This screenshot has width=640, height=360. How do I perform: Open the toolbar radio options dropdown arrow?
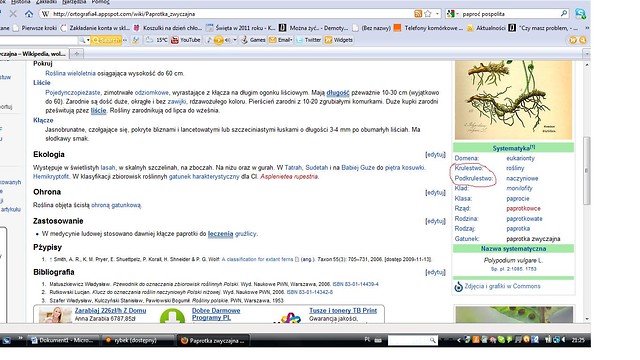pos(235,40)
